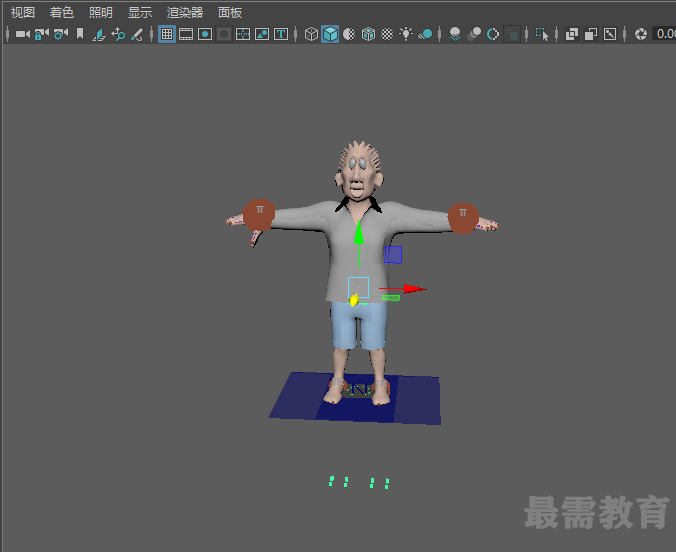Screen dimensions: 676x552
Task: Open the 视图 panel menu
Action: pos(22,13)
